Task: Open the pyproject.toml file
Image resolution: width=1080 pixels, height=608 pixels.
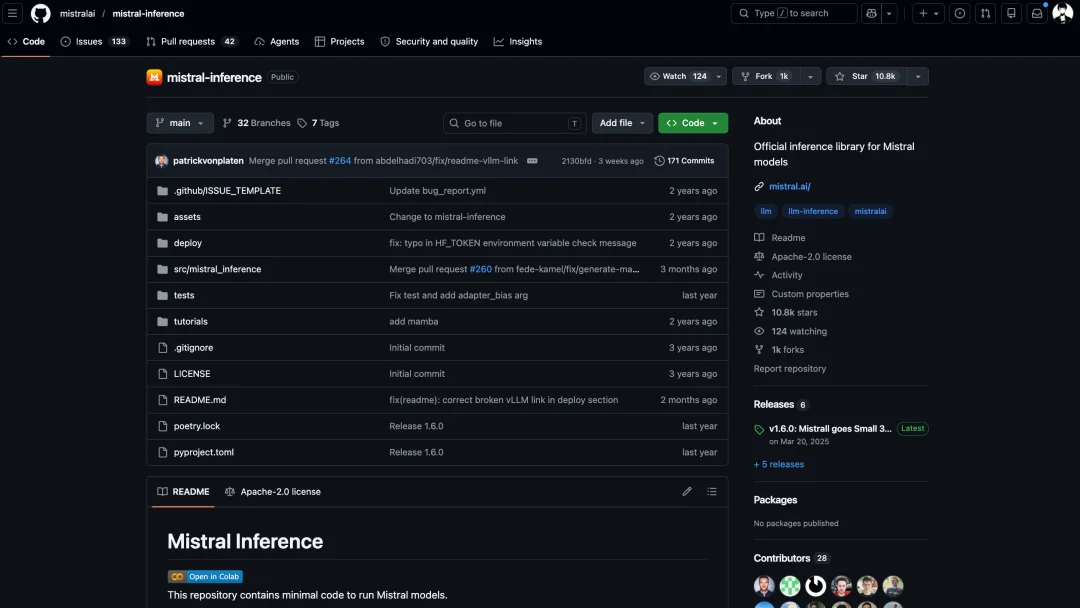Action: 203,452
